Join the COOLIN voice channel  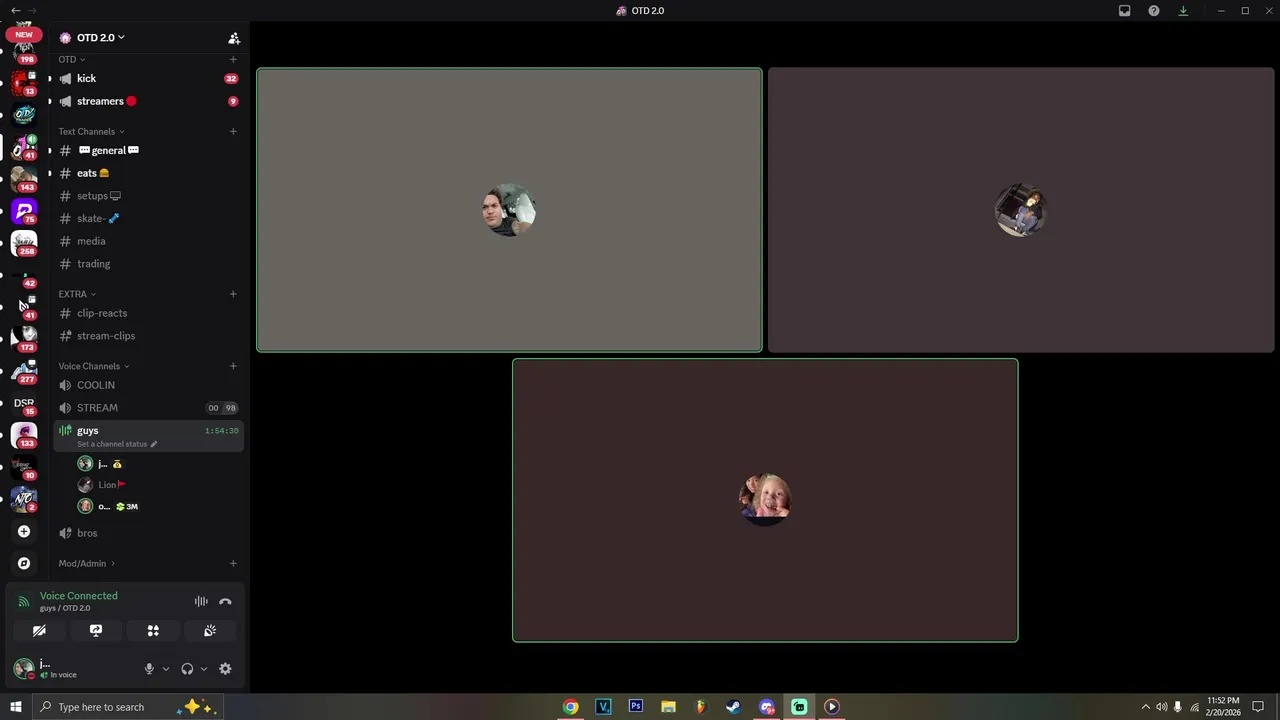pyautogui.click(x=148, y=385)
